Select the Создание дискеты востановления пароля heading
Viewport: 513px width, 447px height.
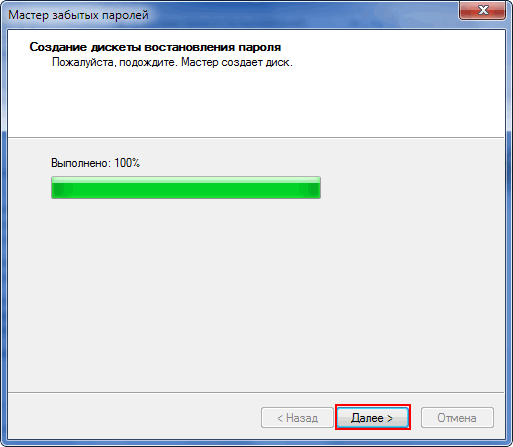click(x=155, y=47)
